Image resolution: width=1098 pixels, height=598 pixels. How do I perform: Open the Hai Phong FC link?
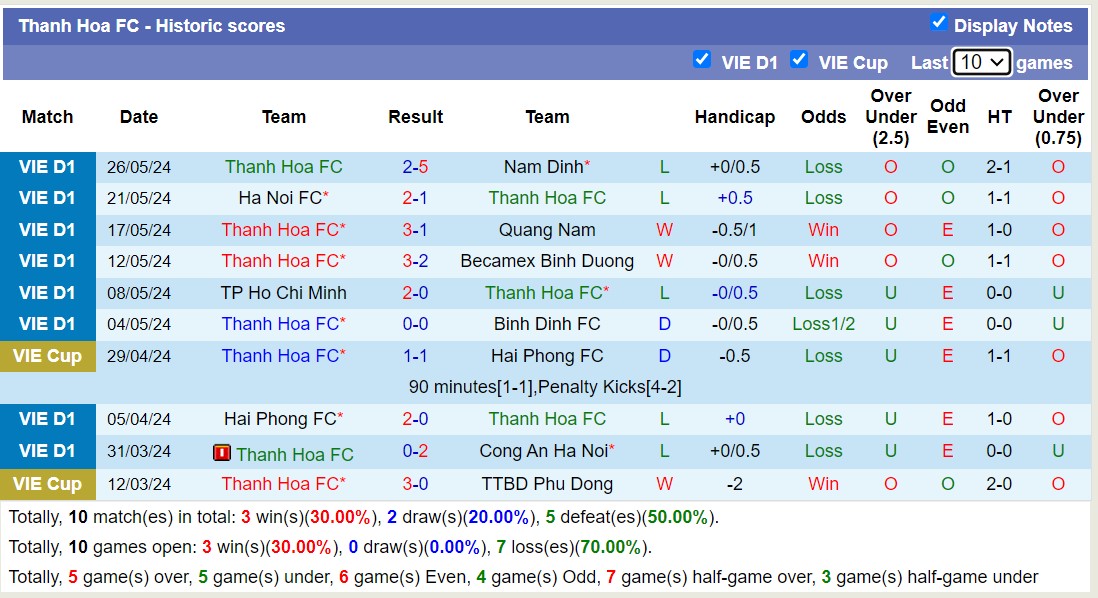coord(547,355)
